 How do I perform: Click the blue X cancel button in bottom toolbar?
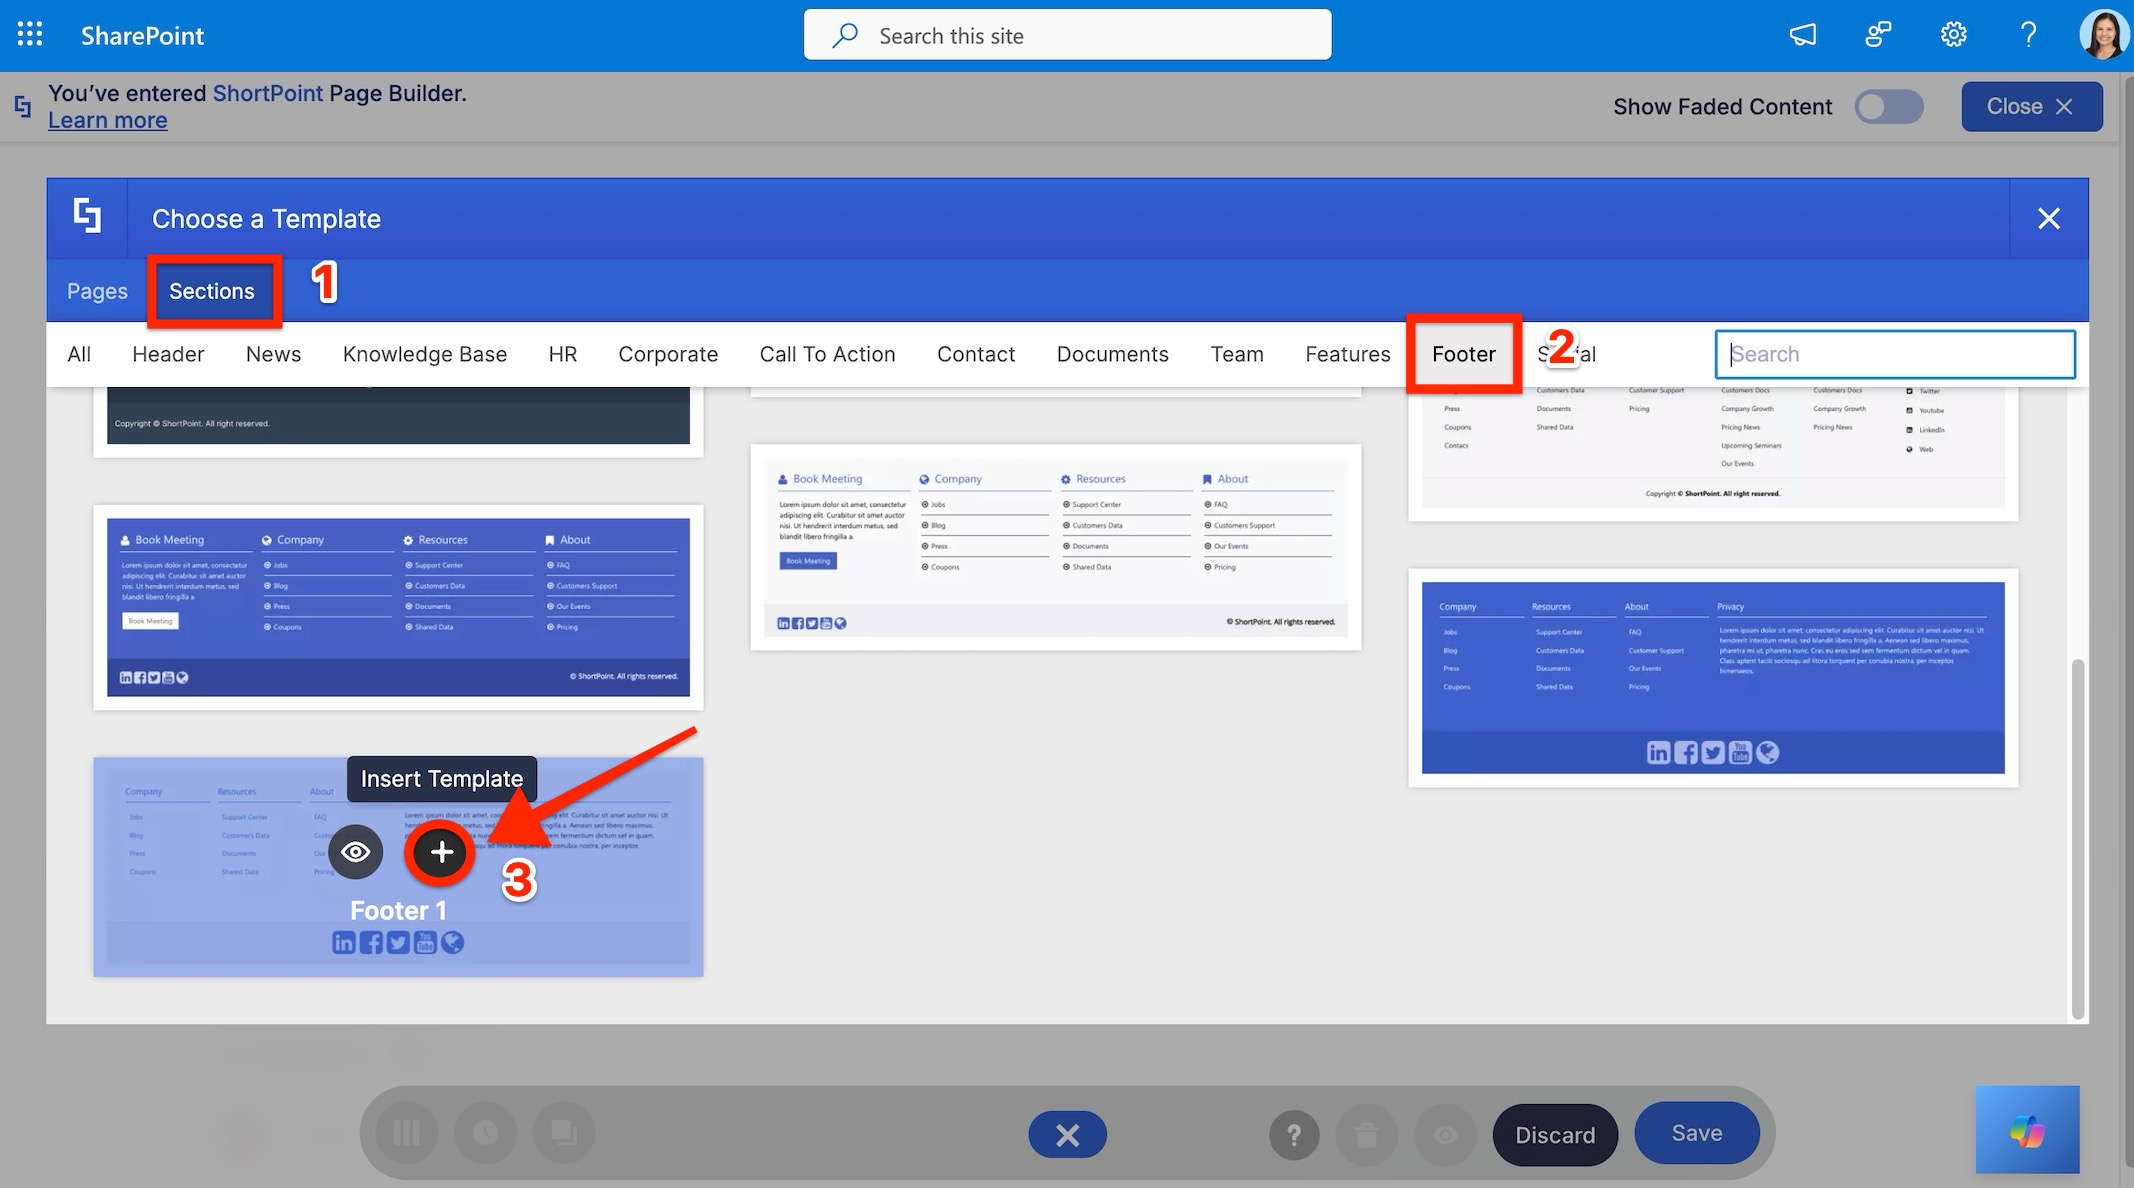pos(1067,1135)
